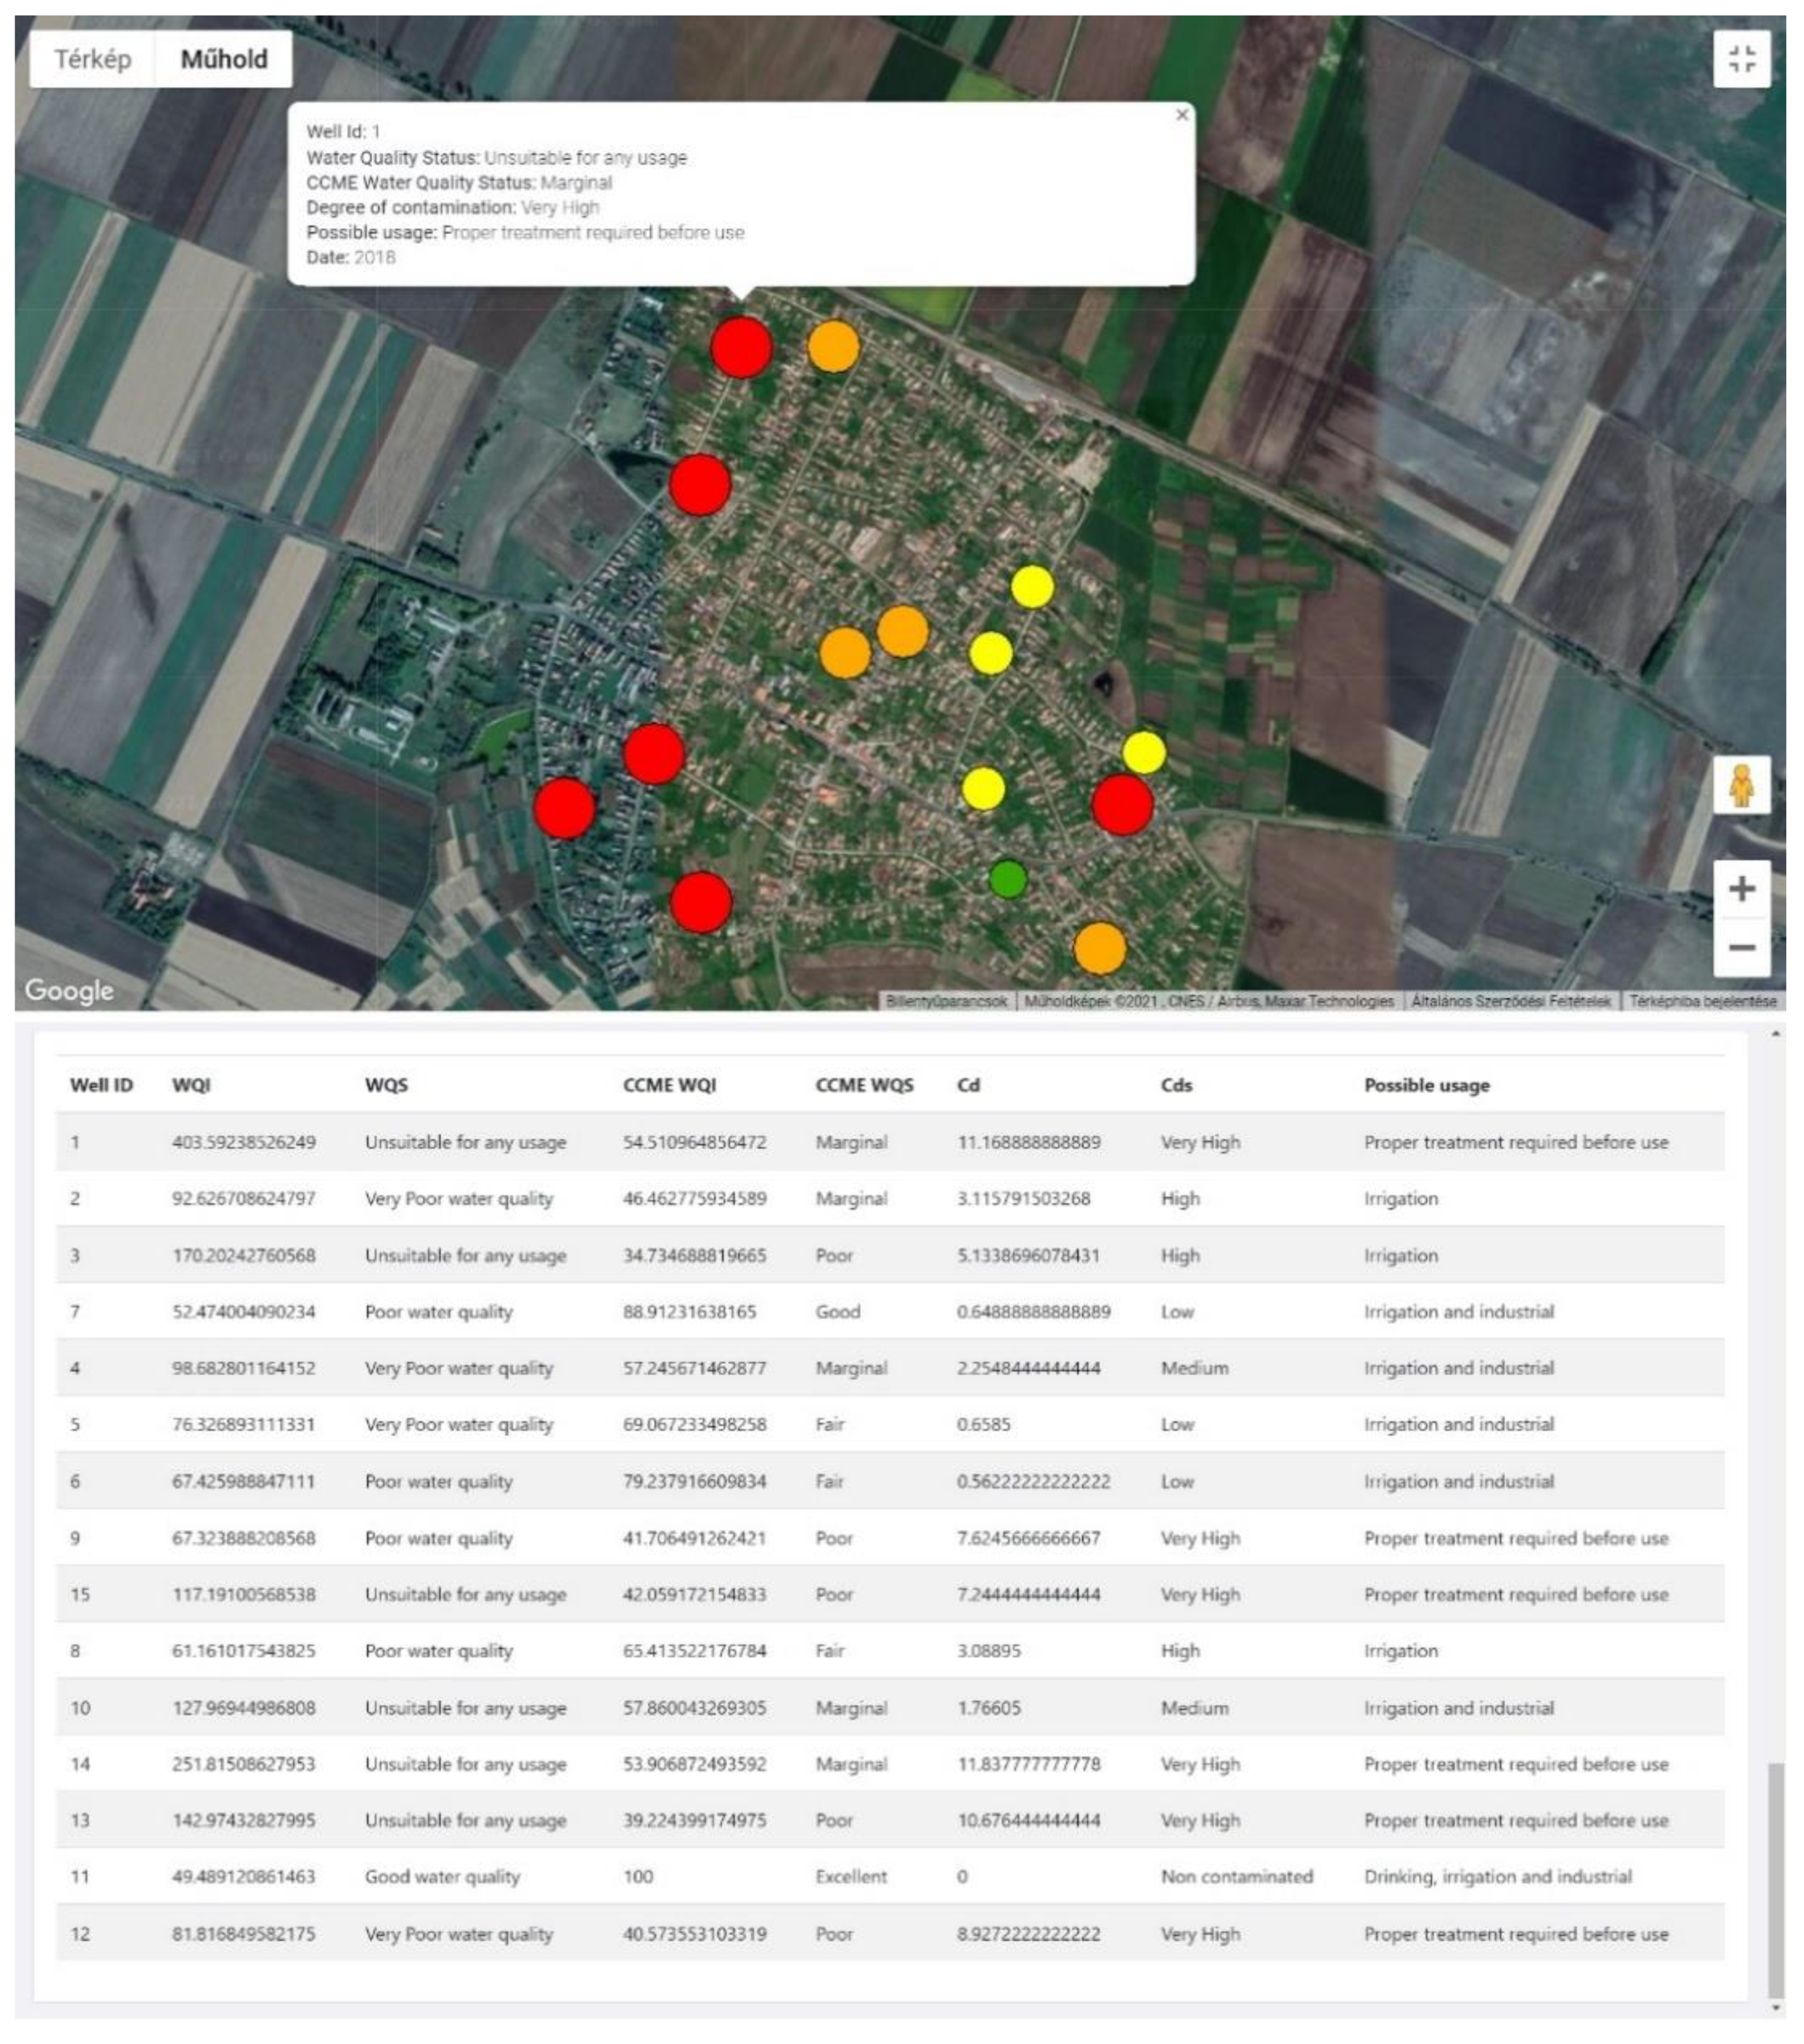
Task: Select the orange marker next to red top marker
Action: 833,346
